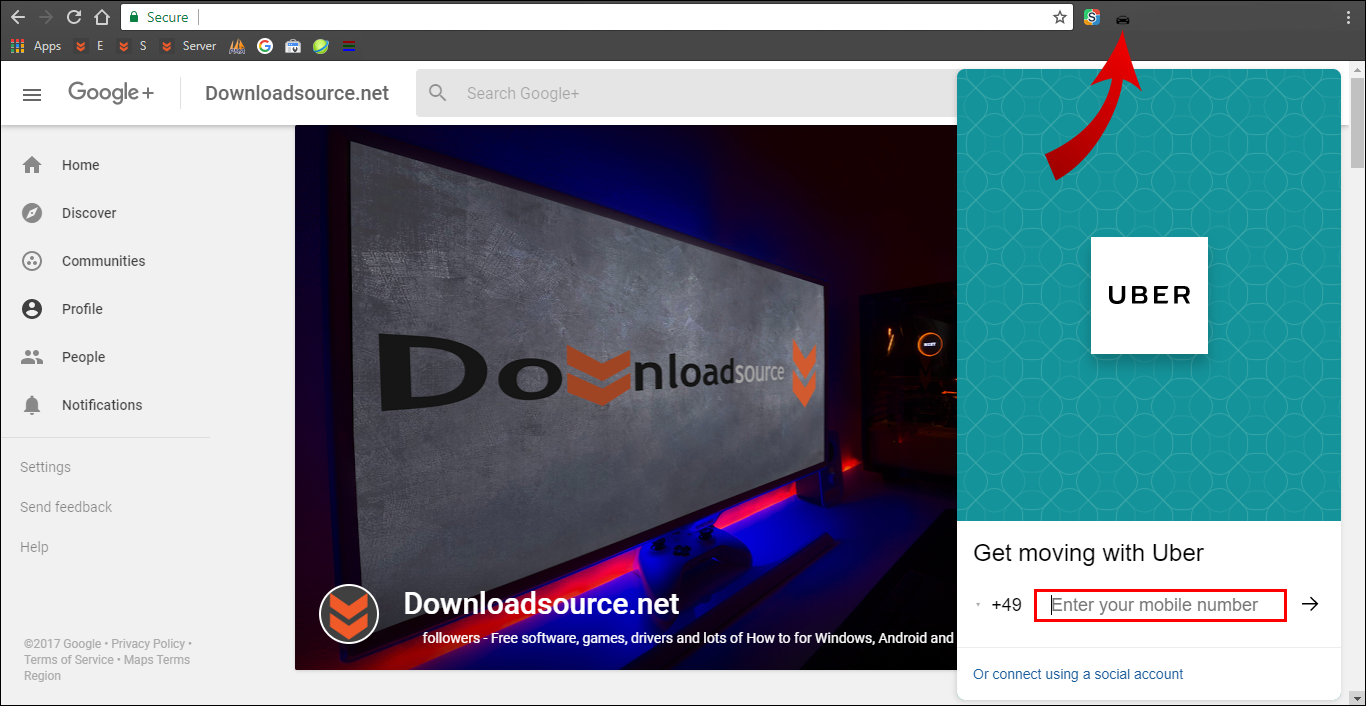Click Or connect using a social account
1366x706 pixels.
1078,674
